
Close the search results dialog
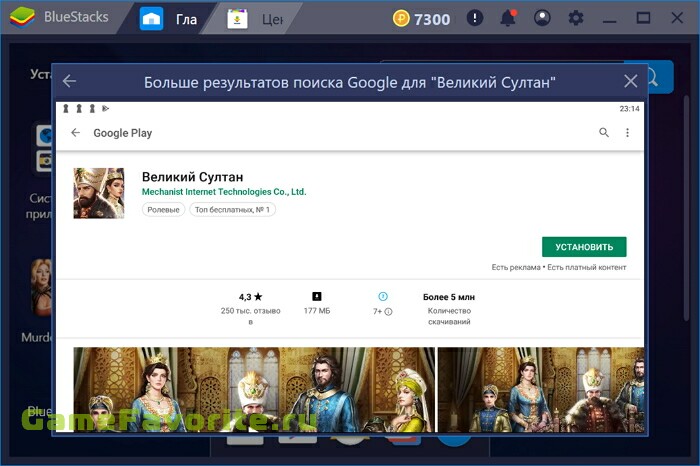coord(630,81)
